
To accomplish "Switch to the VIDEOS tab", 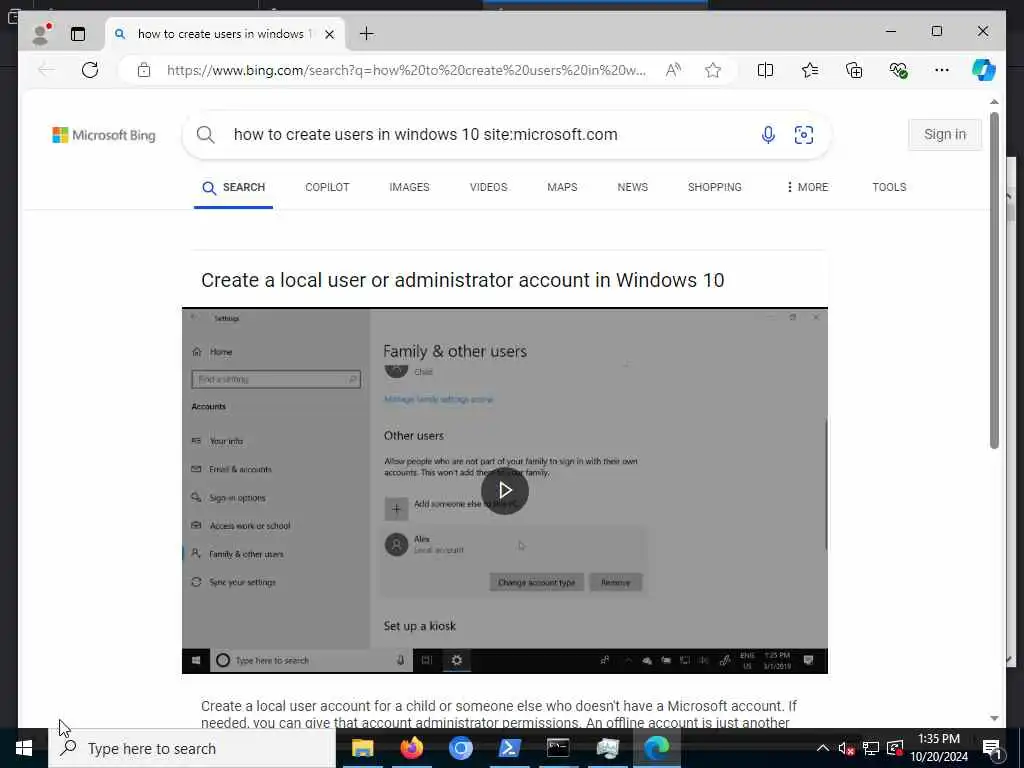I will [x=488, y=187].
